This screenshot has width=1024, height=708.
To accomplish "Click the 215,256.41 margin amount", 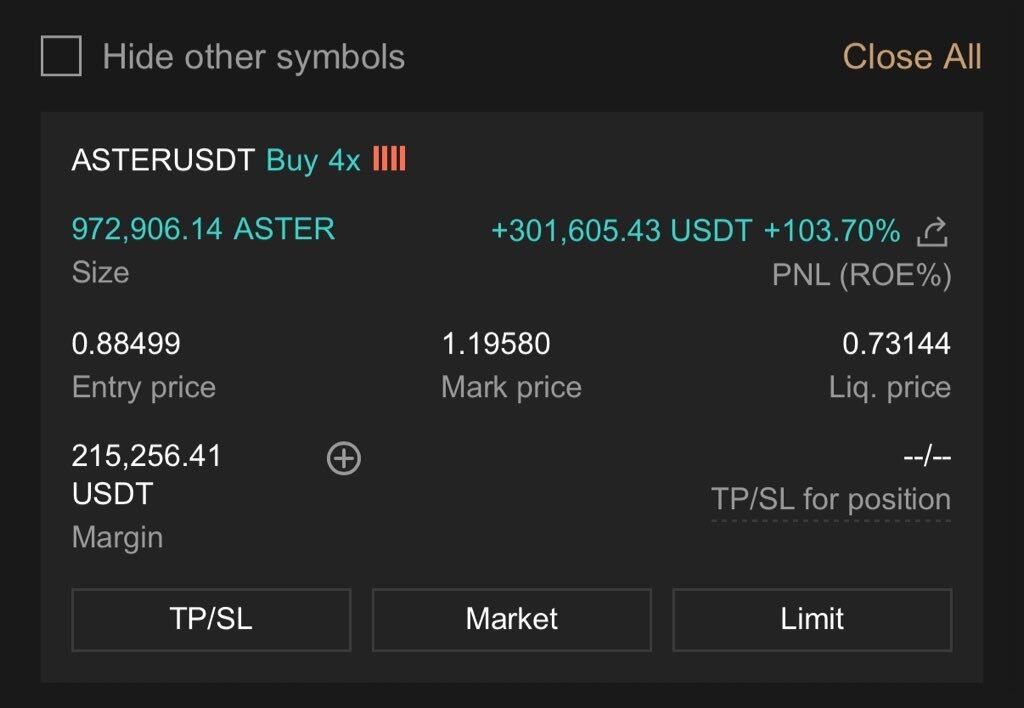I will point(146,457).
